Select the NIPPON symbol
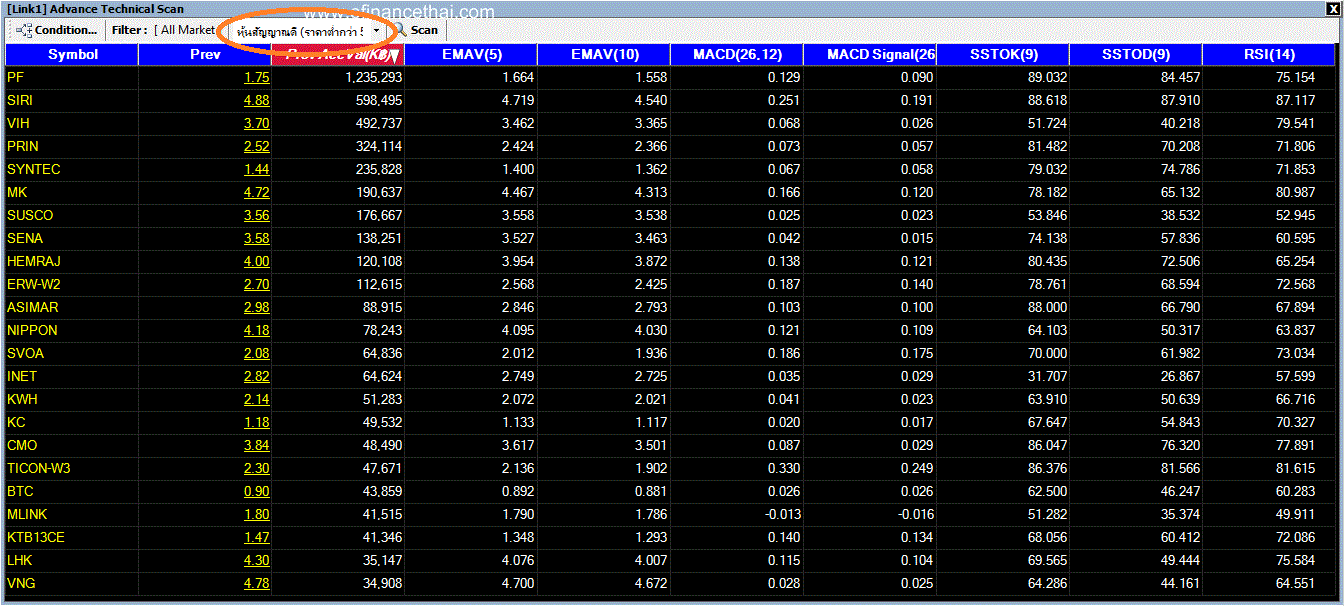1344x606 pixels. pos(32,330)
